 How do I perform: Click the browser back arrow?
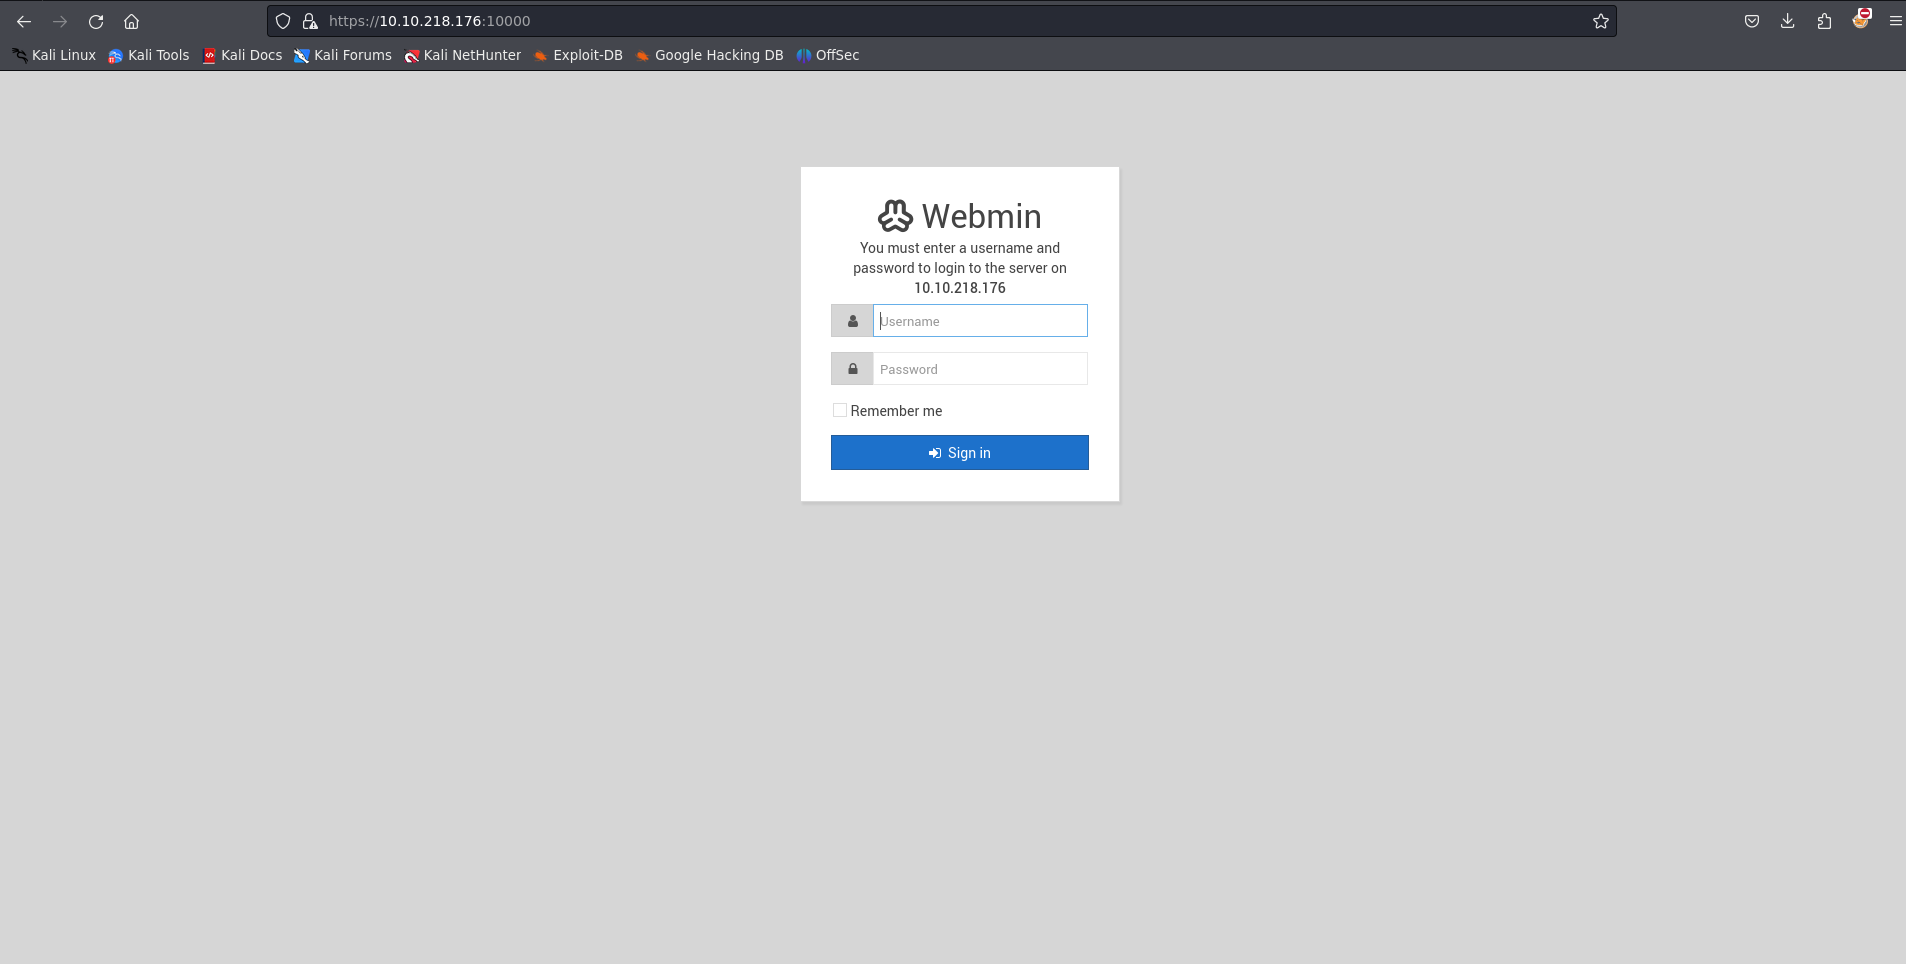[24, 21]
